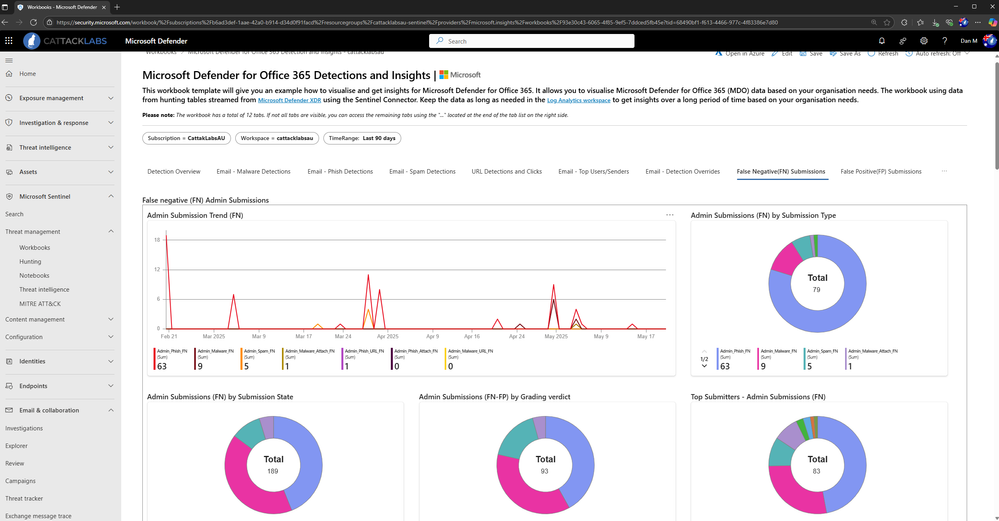Click browser back arrow

click(x=6, y=22)
